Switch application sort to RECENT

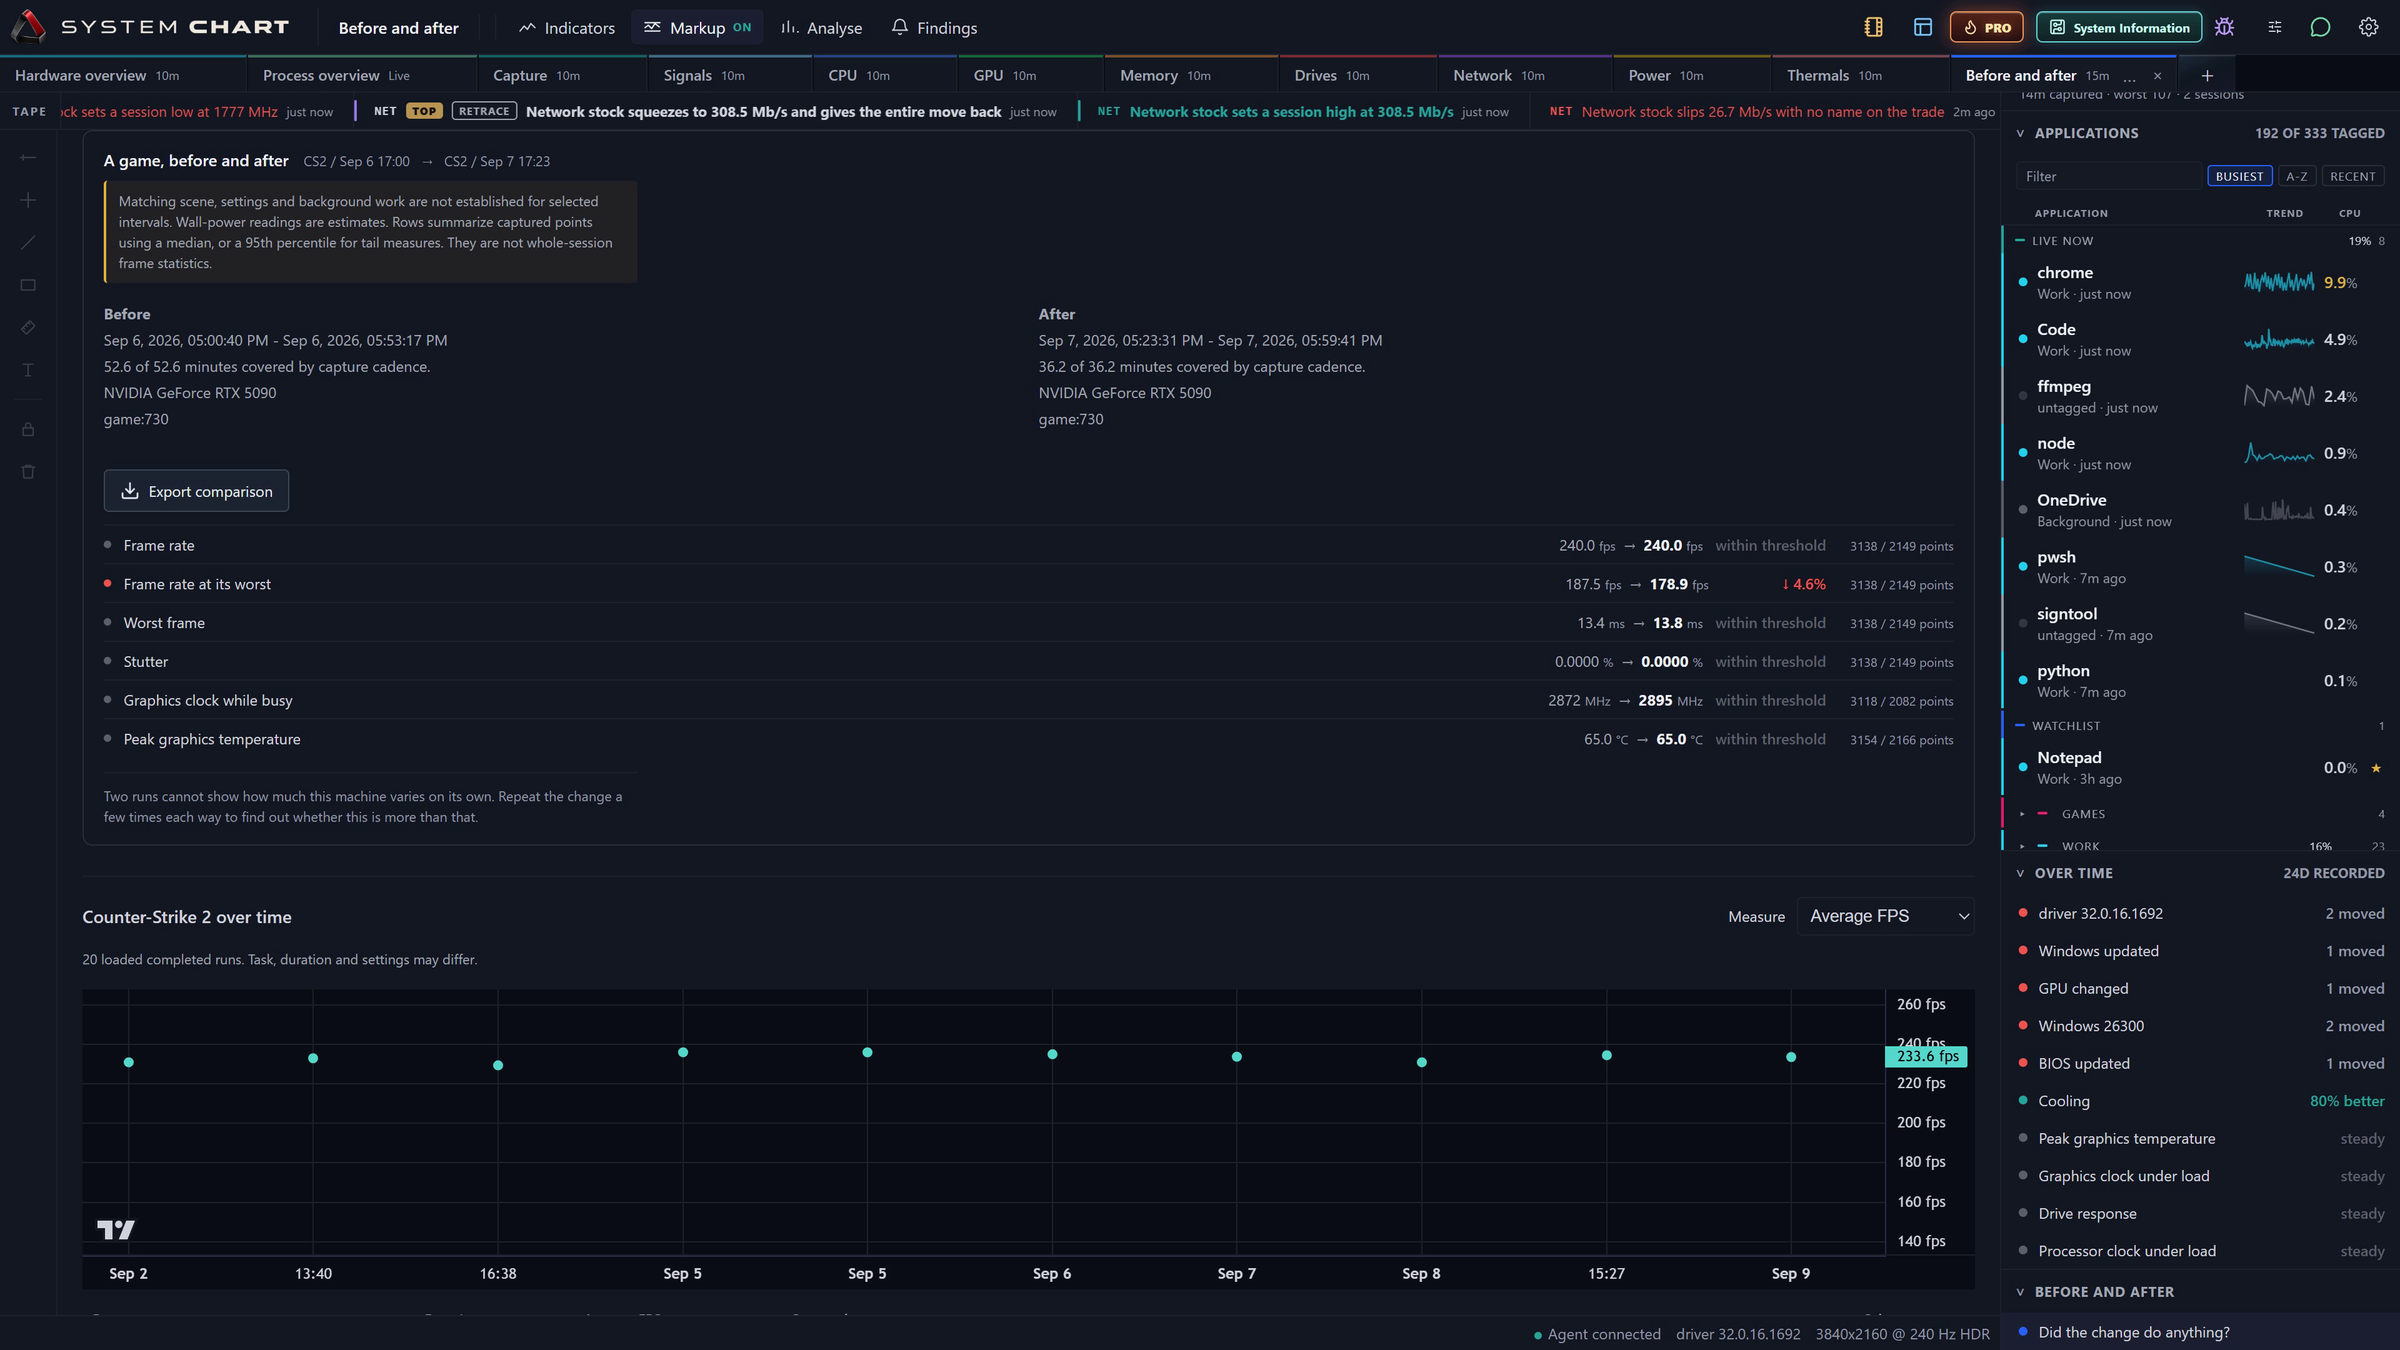2352,176
